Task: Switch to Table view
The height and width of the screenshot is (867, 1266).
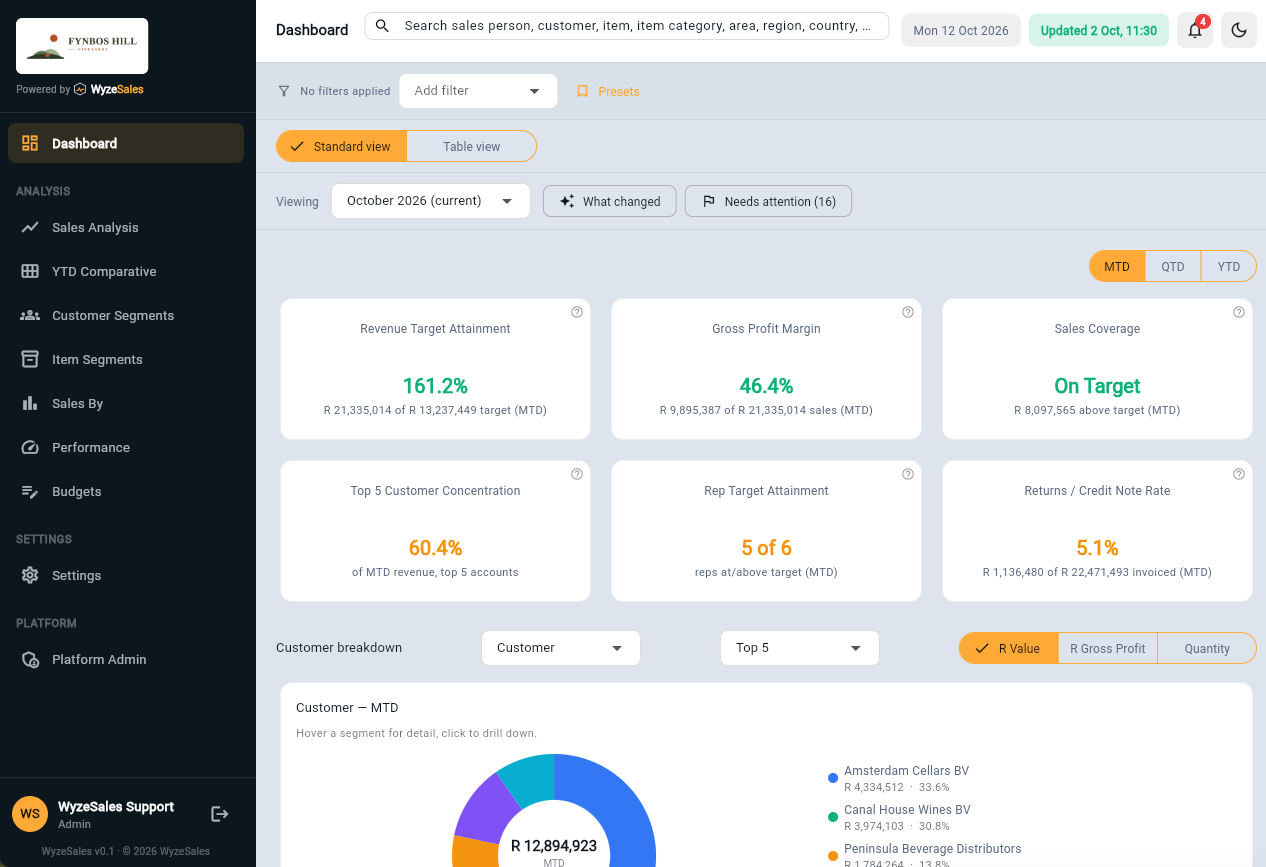Action: (x=472, y=146)
